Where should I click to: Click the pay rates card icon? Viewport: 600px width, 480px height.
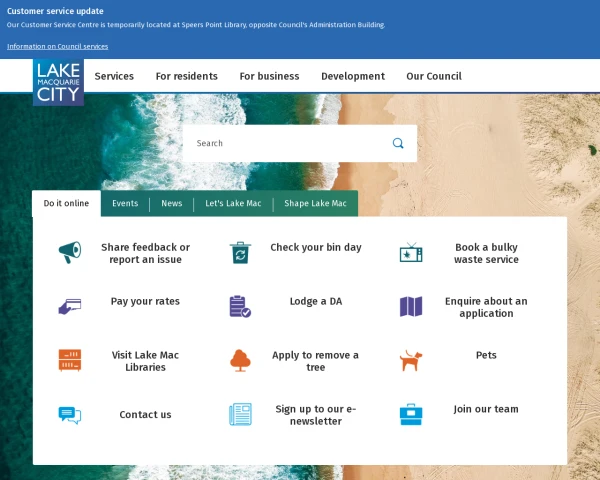point(69,306)
